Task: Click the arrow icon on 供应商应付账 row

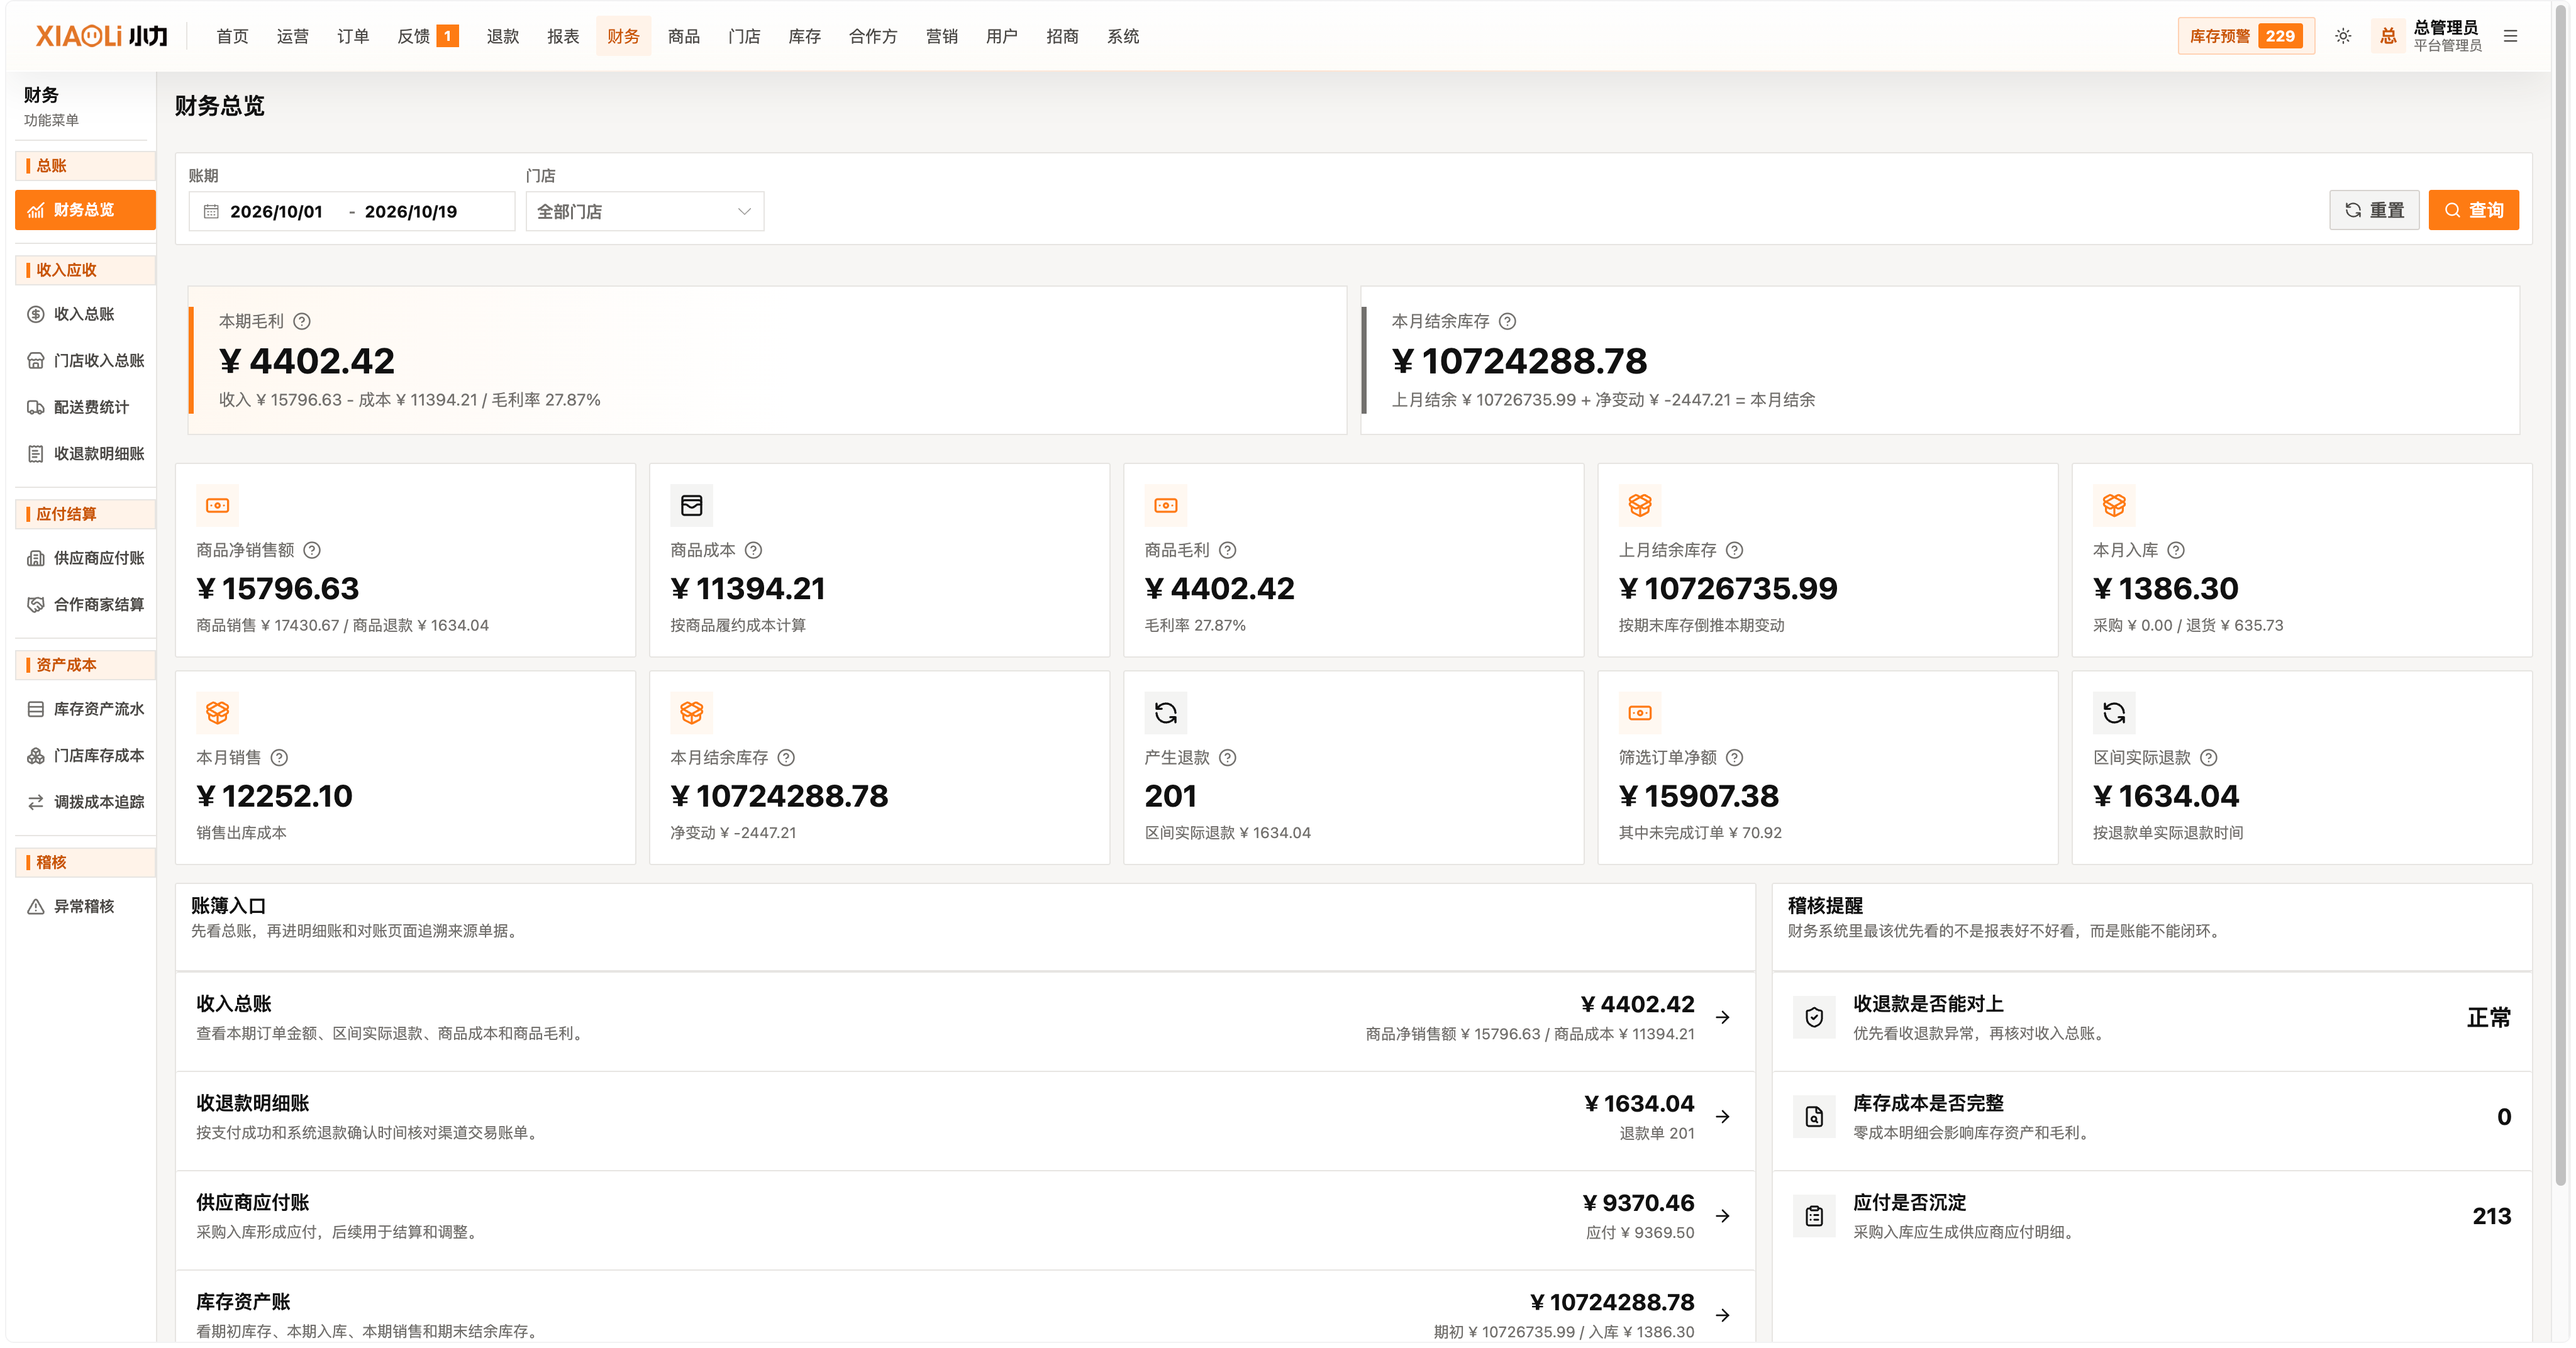Action: pos(1722,1216)
